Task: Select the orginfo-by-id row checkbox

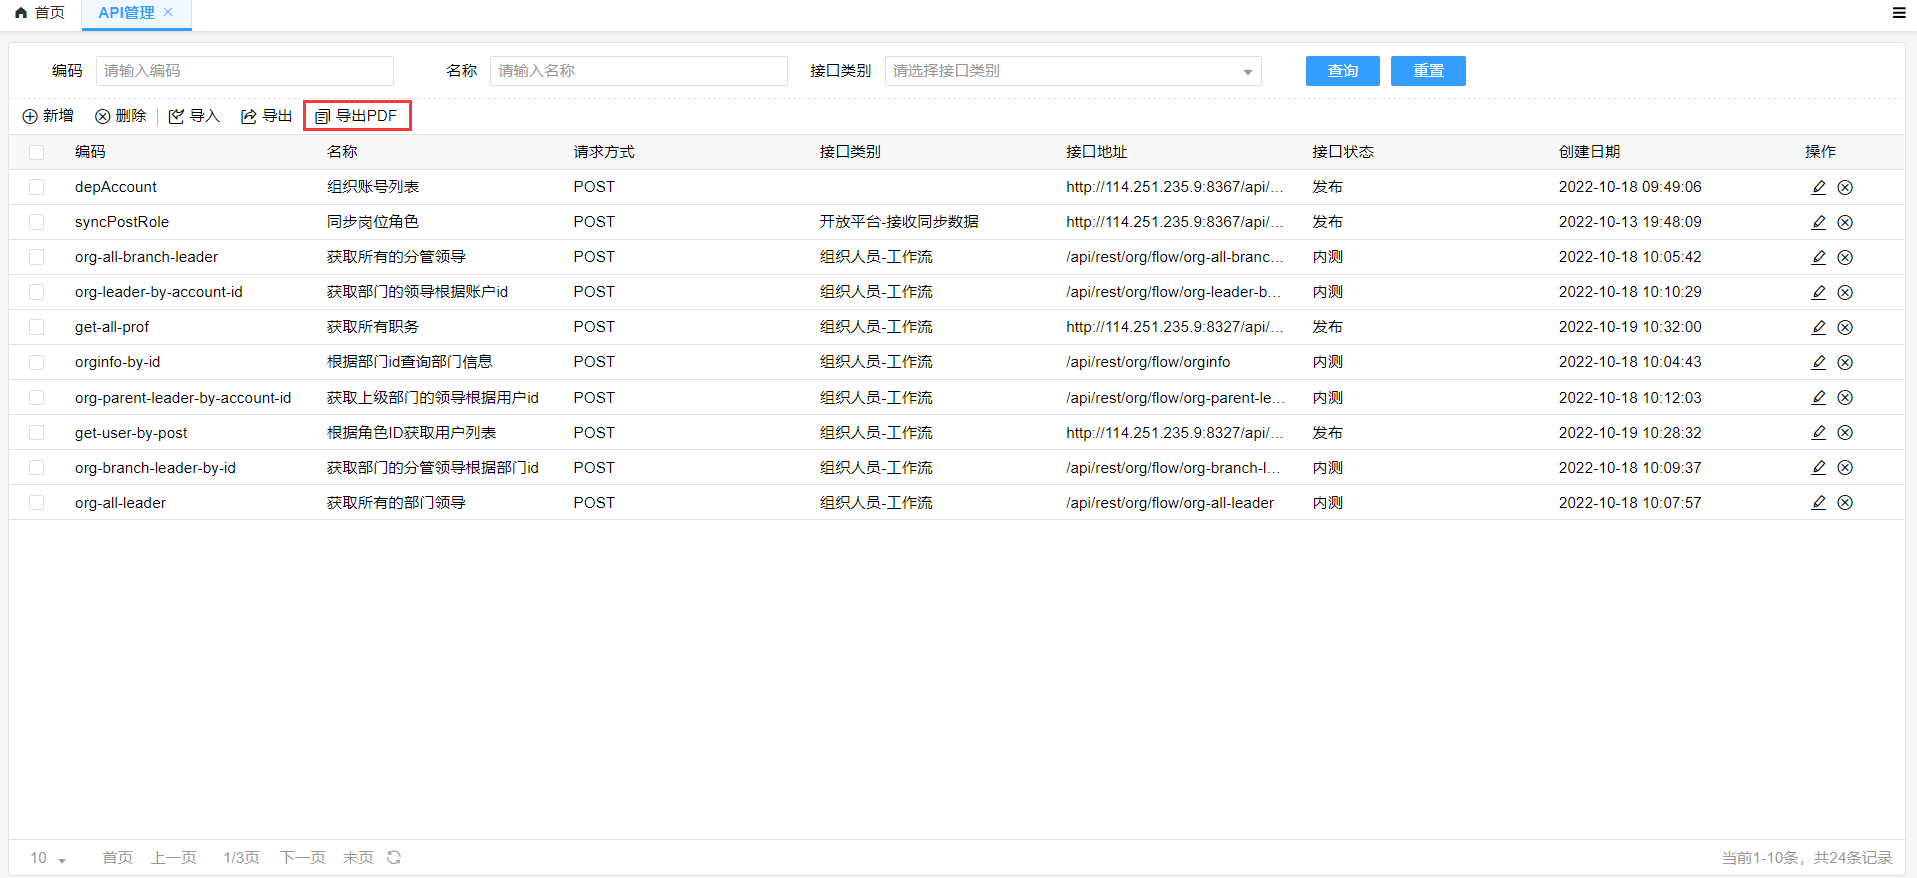Action: 37,362
